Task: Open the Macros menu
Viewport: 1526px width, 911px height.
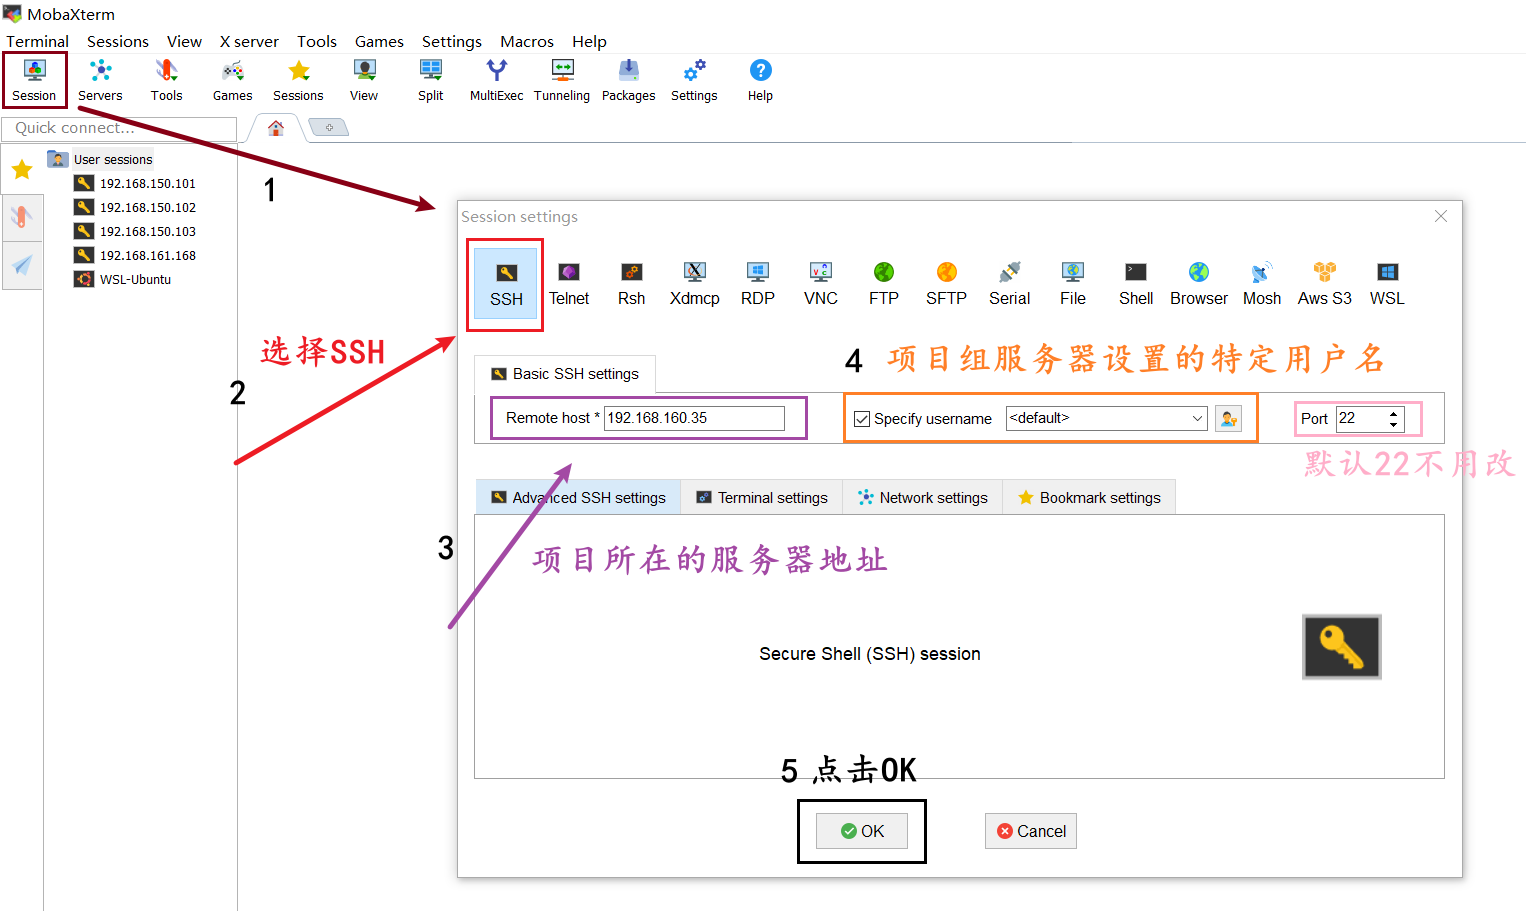Action: click(527, 41)
